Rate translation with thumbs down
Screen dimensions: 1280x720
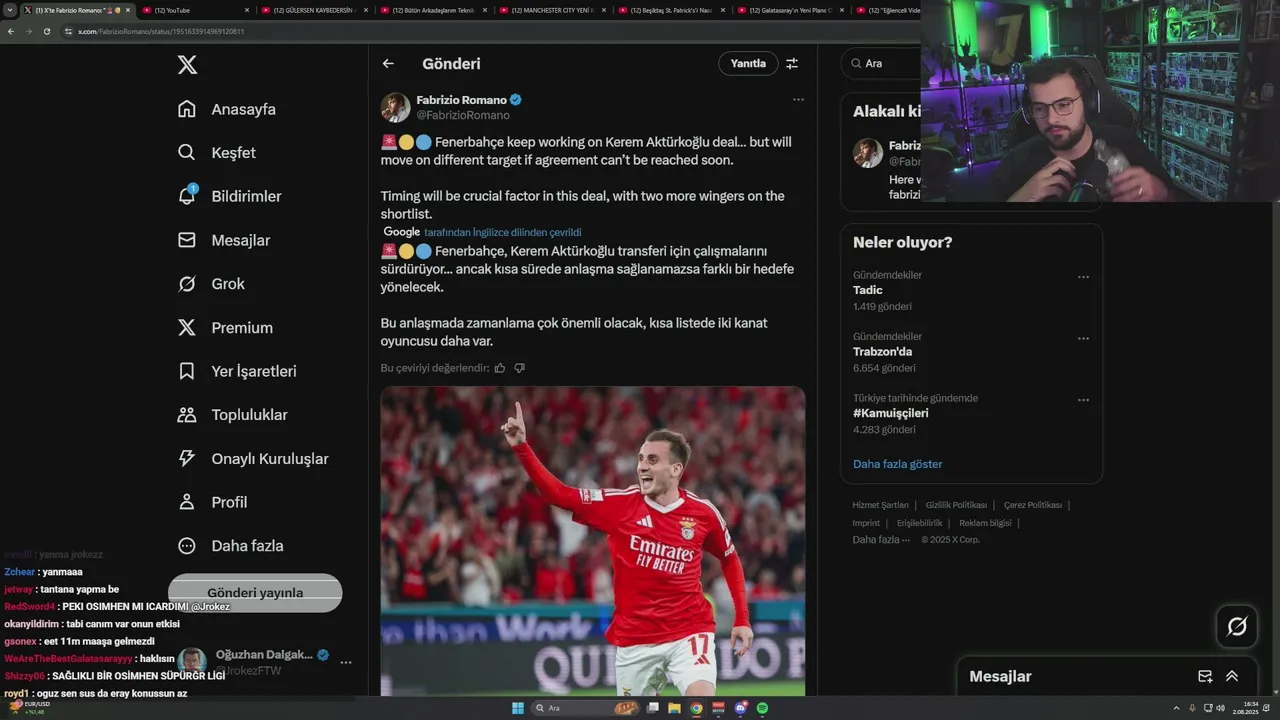519,368
